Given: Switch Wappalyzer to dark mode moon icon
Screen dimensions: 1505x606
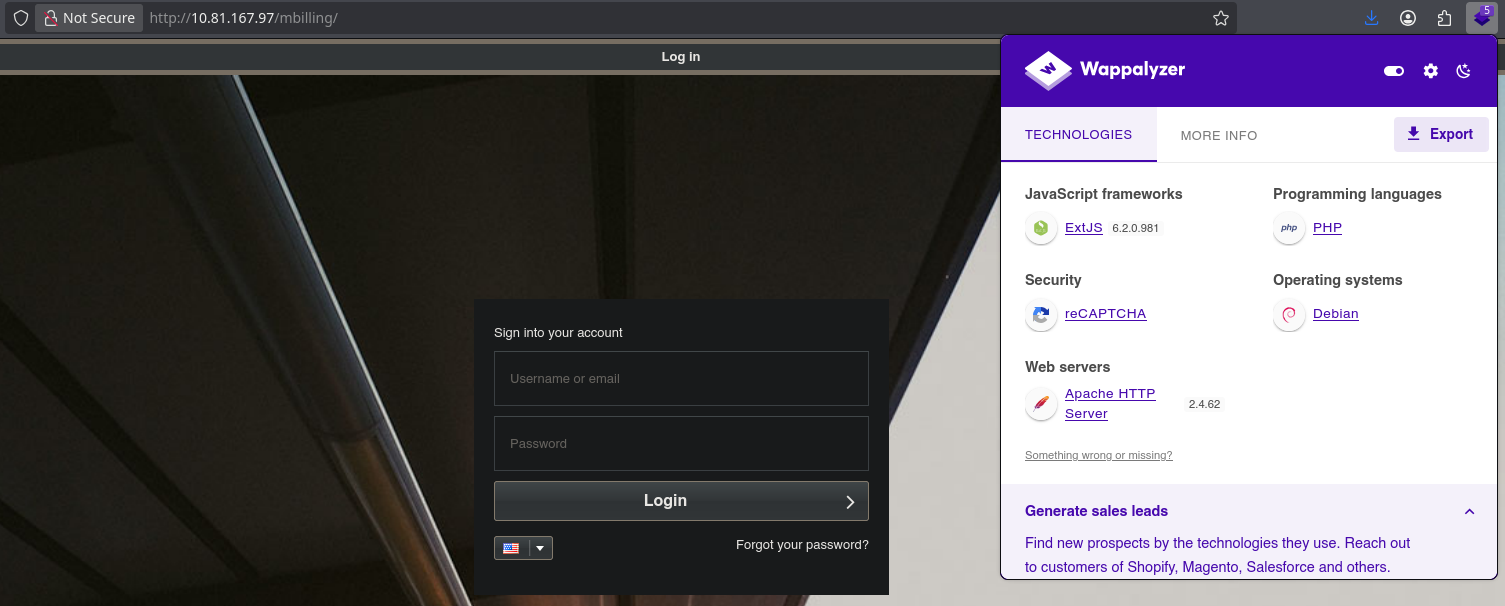Looking at the screenshot, I should pyautogui.click(x=1464, y=71).
